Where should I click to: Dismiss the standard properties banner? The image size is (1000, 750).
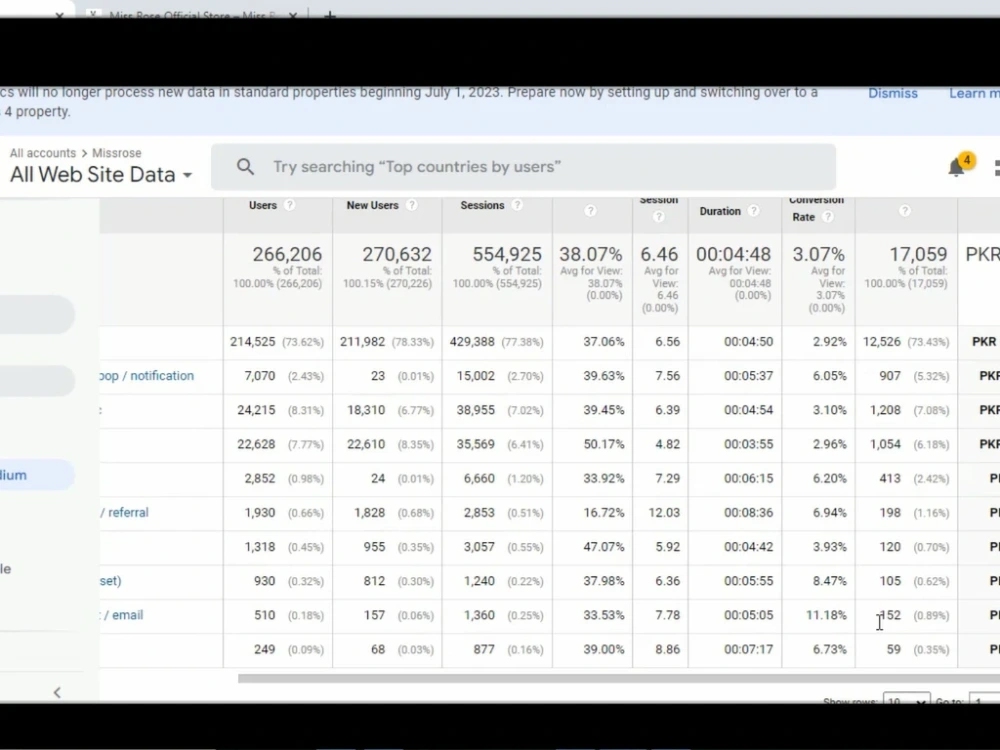pos(893,93)
